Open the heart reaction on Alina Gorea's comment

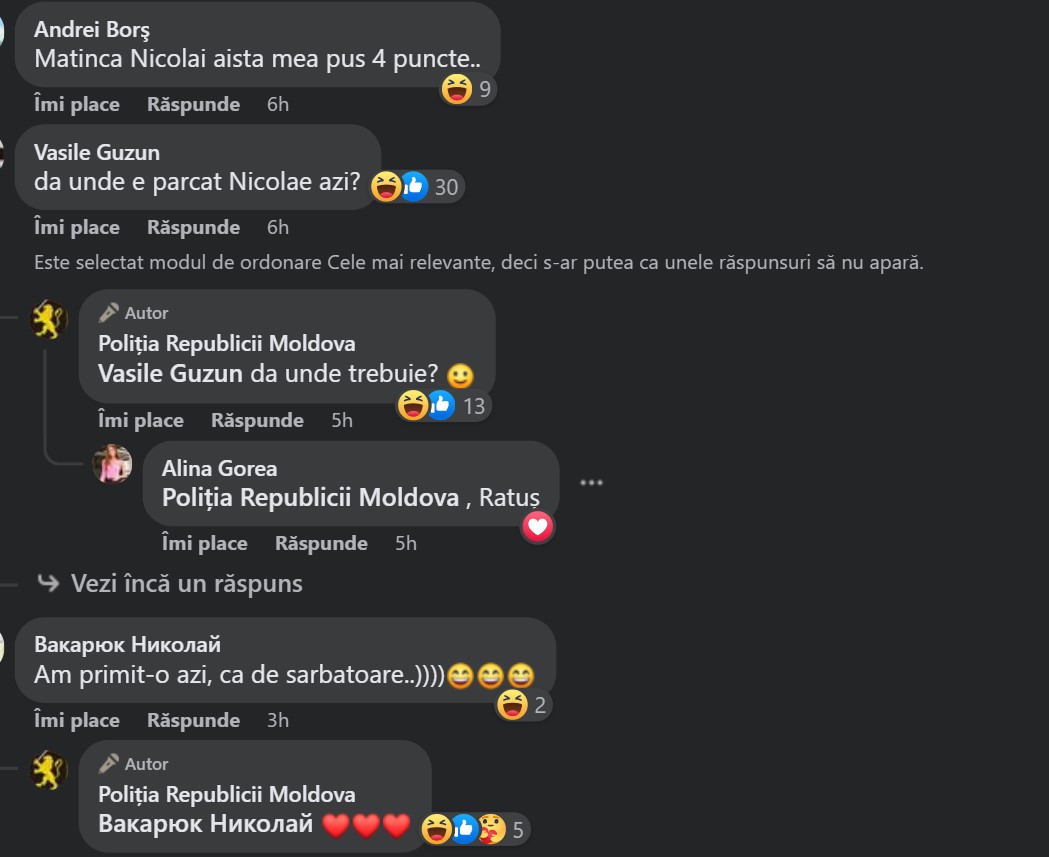[538, 527]
